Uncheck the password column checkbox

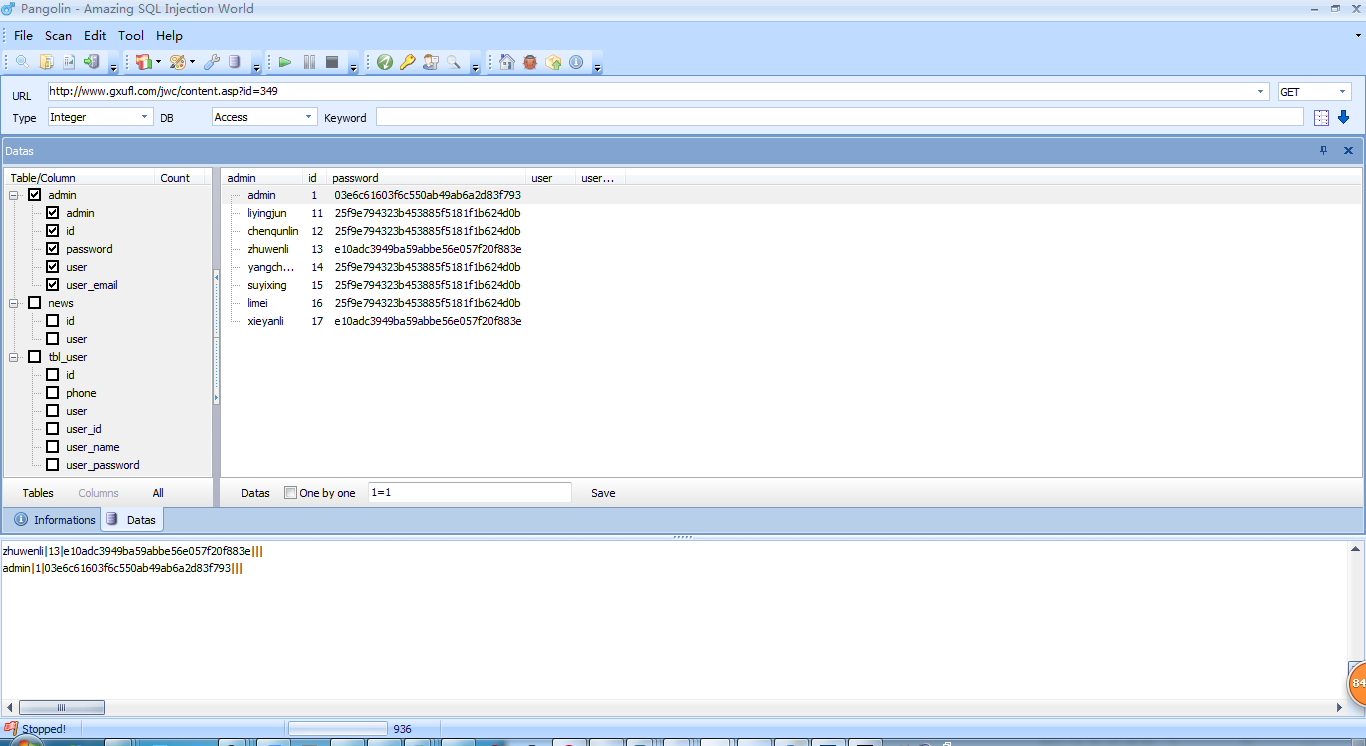53,249
